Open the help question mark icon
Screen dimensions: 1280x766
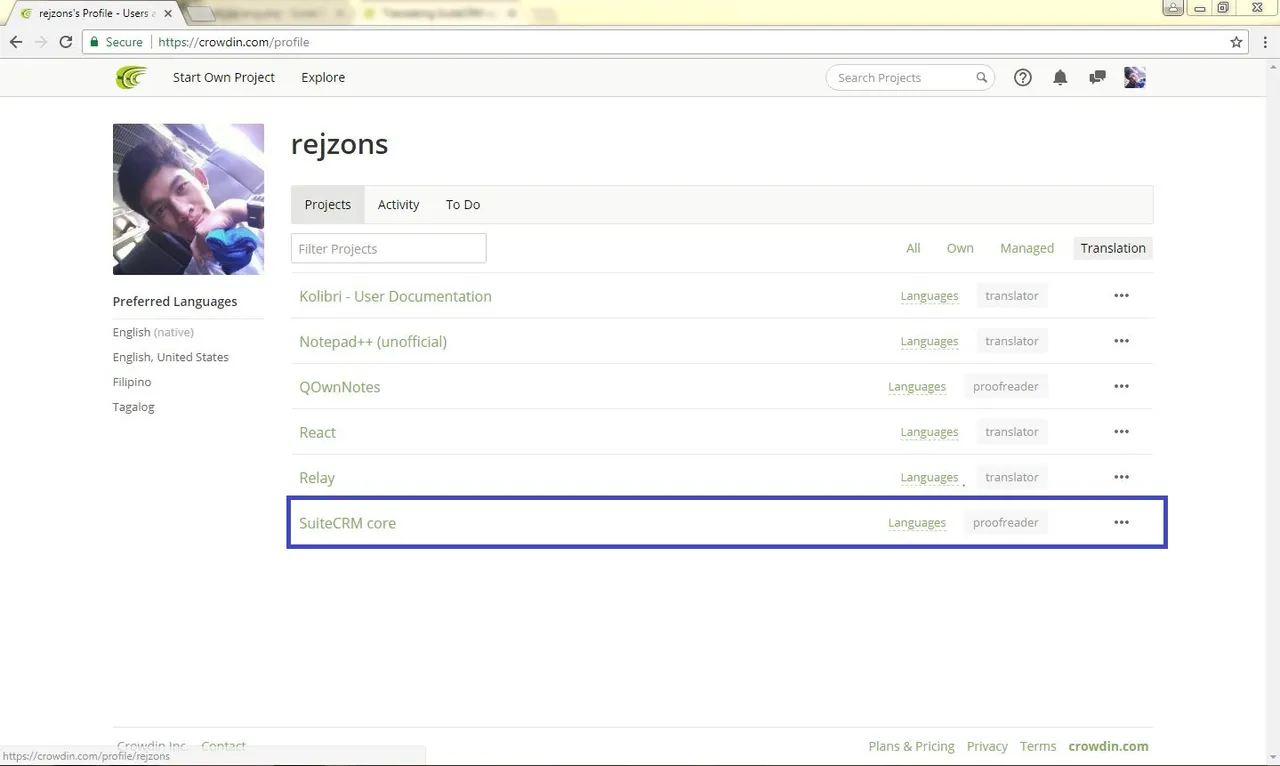pyautogui.click(x=1022, y=77)
